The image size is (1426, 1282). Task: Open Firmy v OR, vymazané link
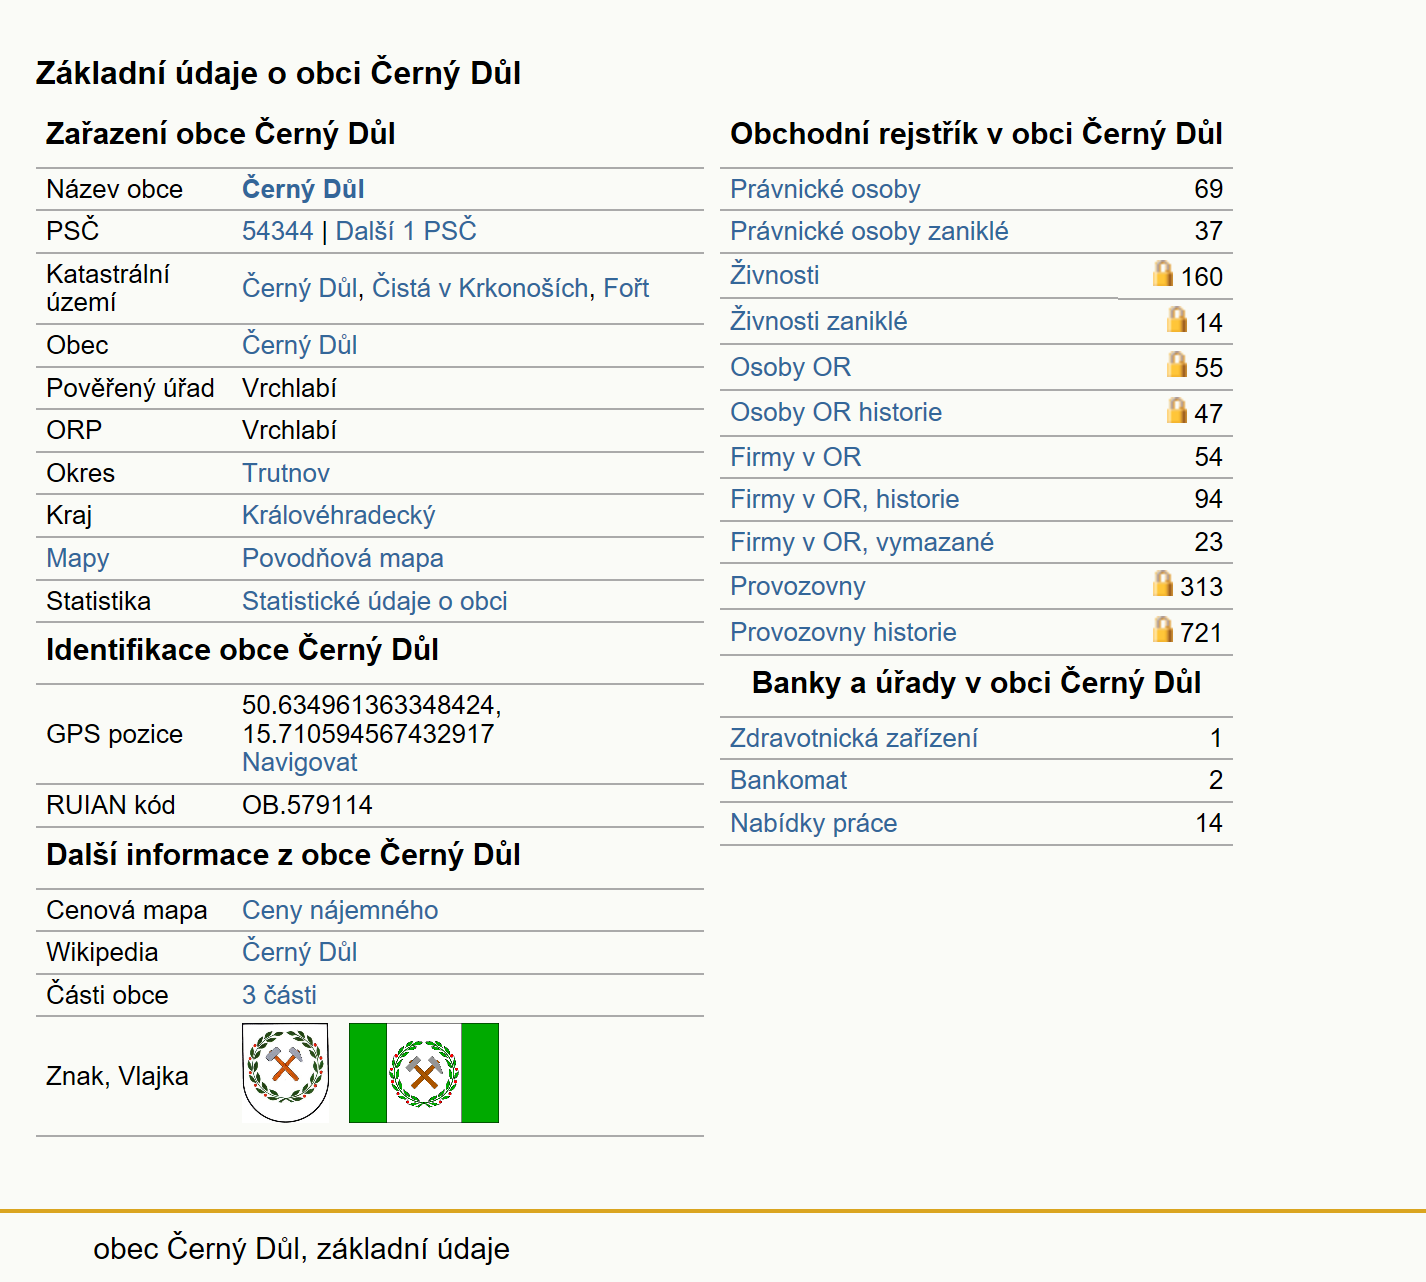(x=862, y=542)
